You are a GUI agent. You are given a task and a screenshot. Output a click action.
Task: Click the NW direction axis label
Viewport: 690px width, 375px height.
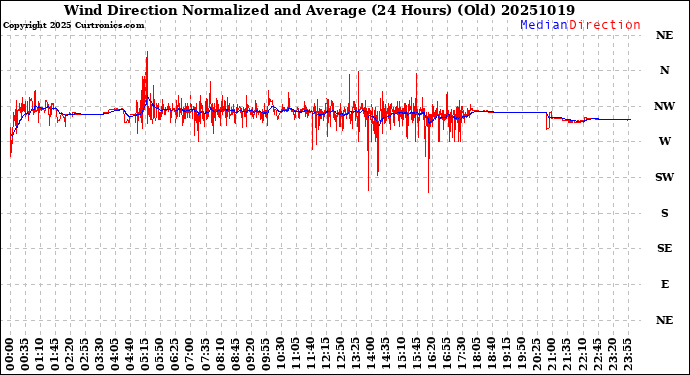point(664,106)
